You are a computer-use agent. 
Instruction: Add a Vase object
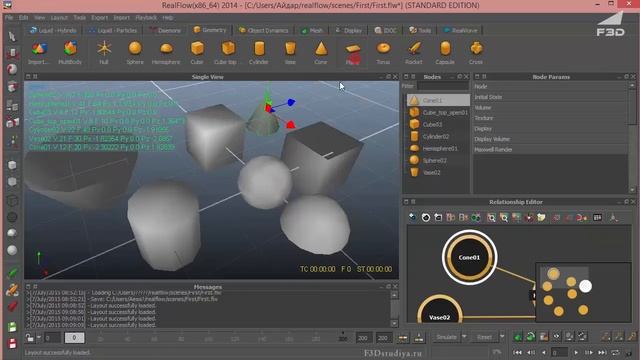(290, 53)
